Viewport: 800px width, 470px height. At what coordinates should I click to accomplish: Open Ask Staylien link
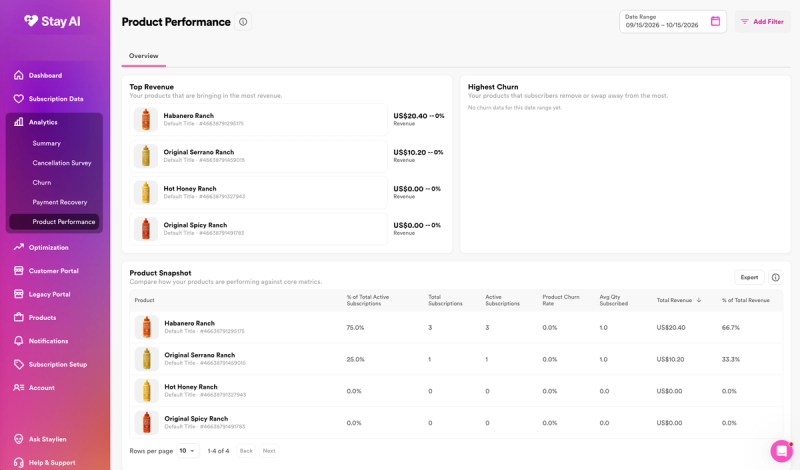pos(47,439)
